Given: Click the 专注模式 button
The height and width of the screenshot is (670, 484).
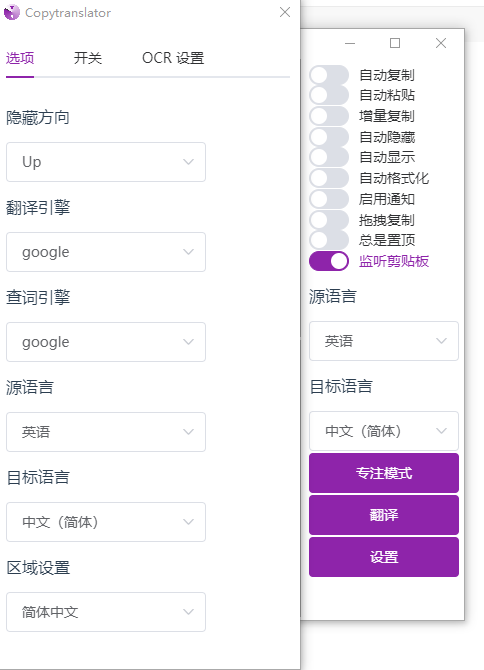Looking at the screenshot, I should coord(384,473).
